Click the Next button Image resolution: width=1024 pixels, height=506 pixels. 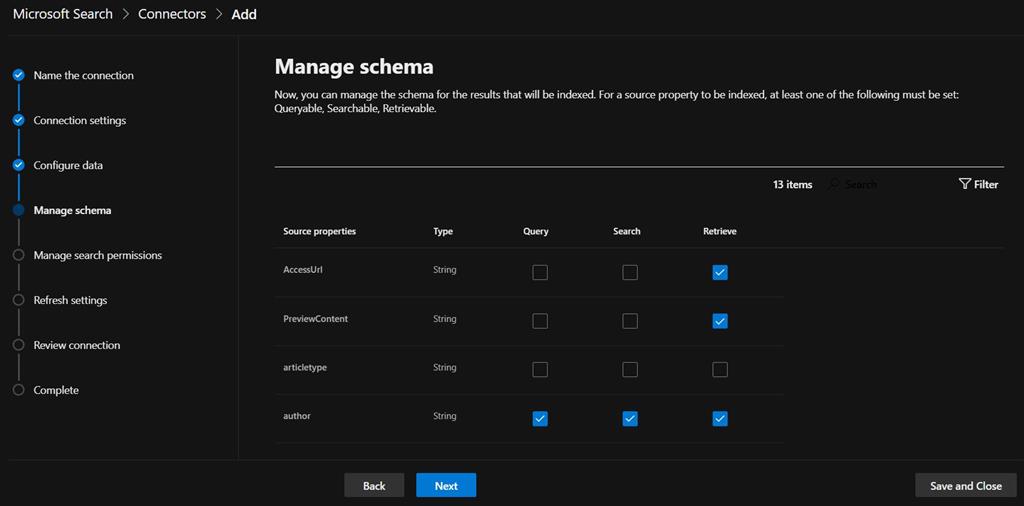[x=446, y=485]
